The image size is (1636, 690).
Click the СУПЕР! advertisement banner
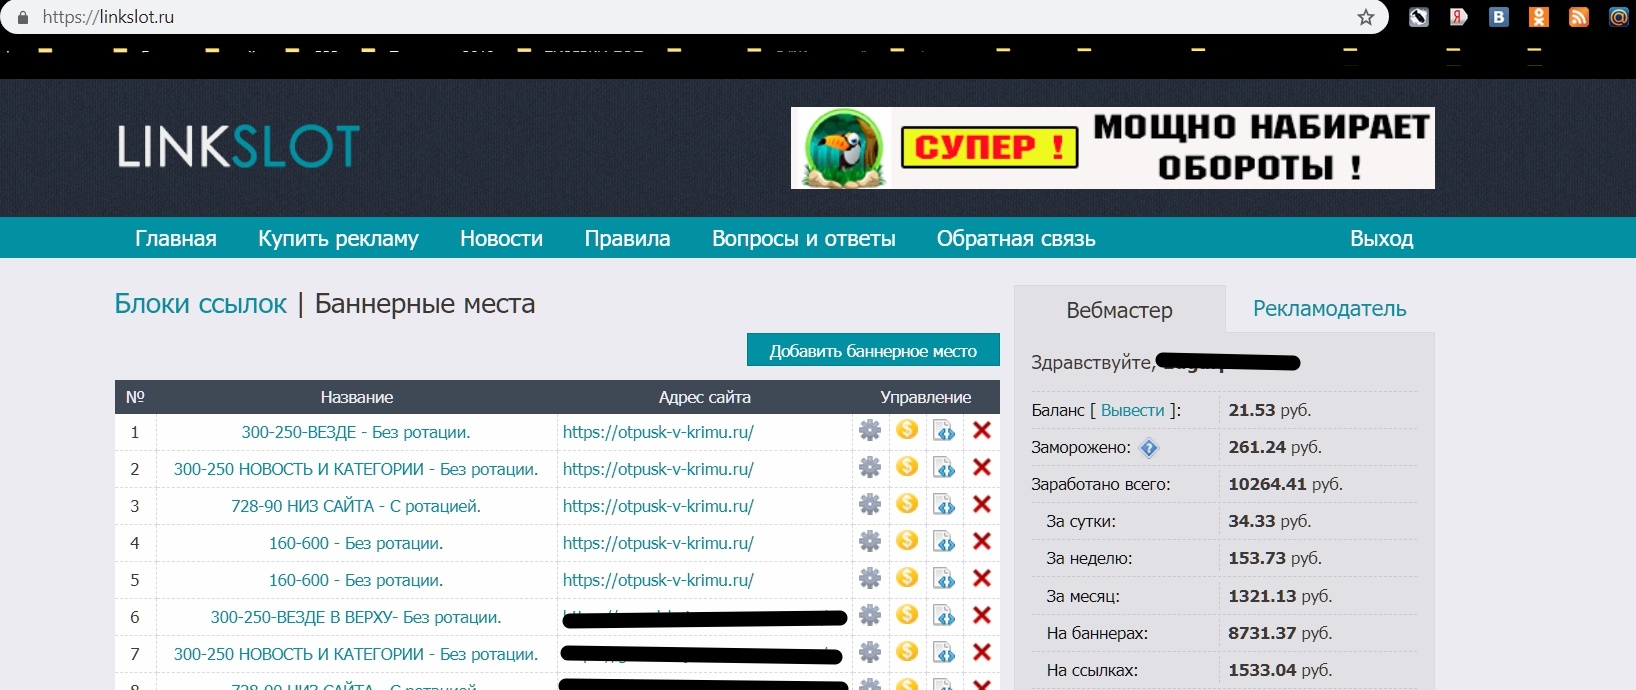click(x=1113, y=148)
